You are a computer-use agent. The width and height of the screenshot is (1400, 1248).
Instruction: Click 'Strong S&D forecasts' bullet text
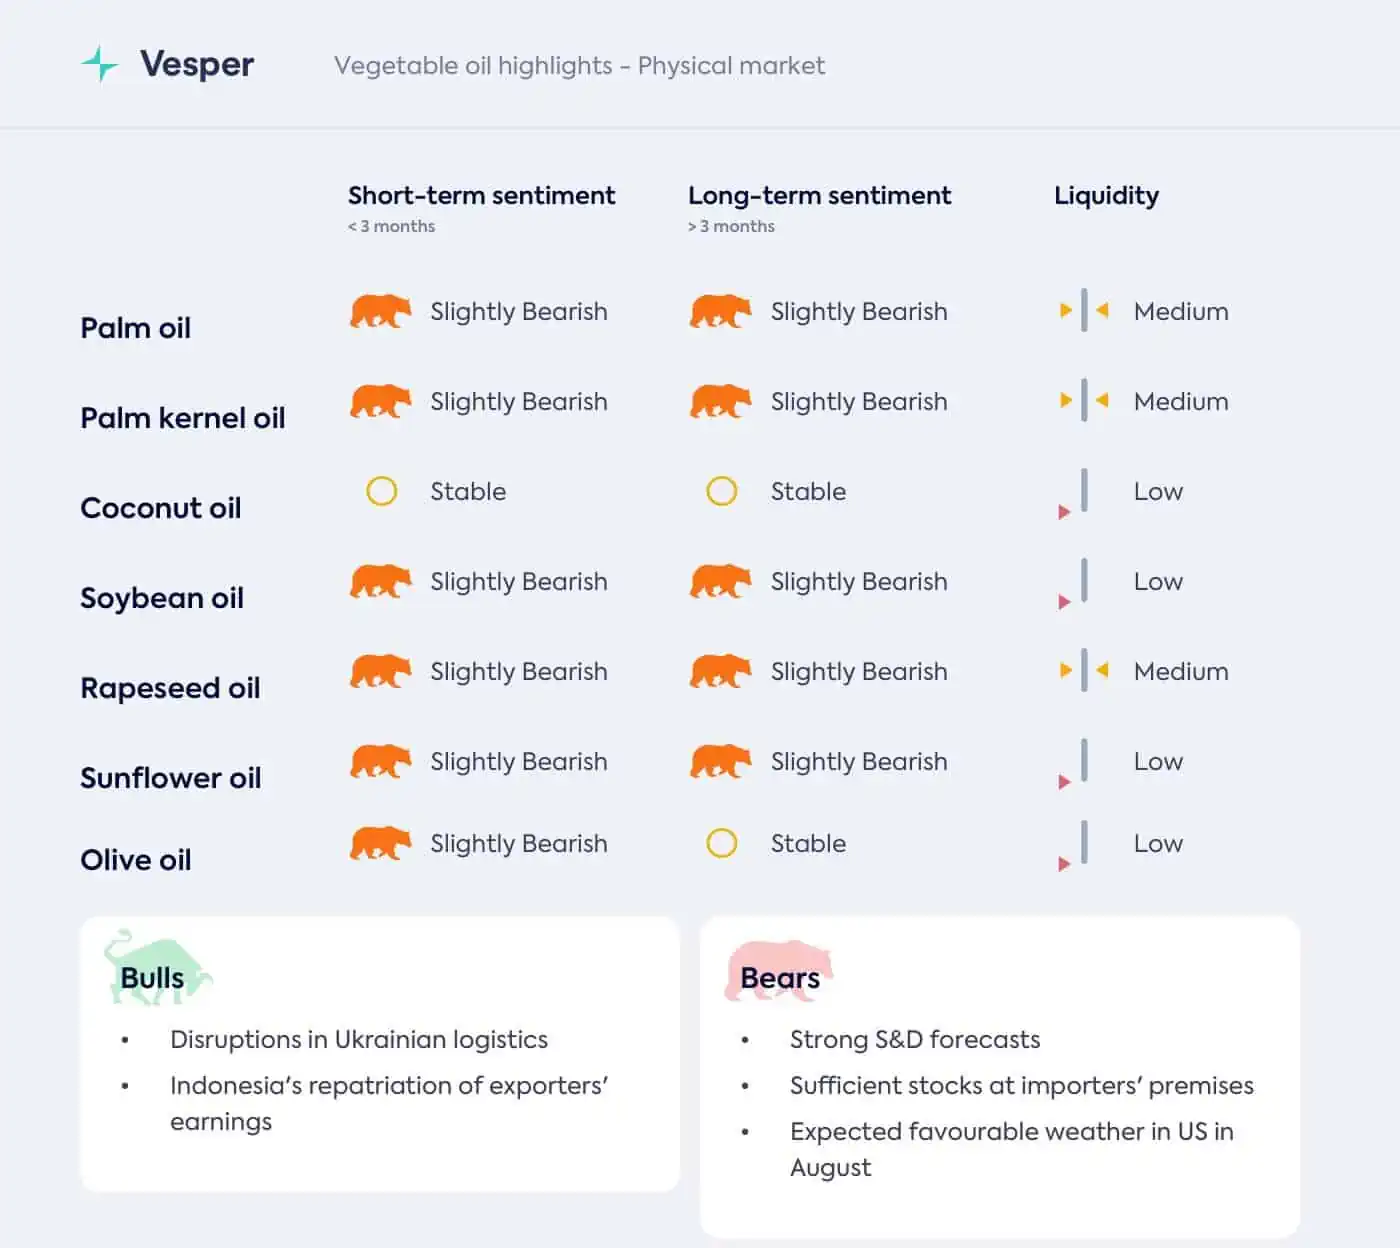click(915, 1040)
